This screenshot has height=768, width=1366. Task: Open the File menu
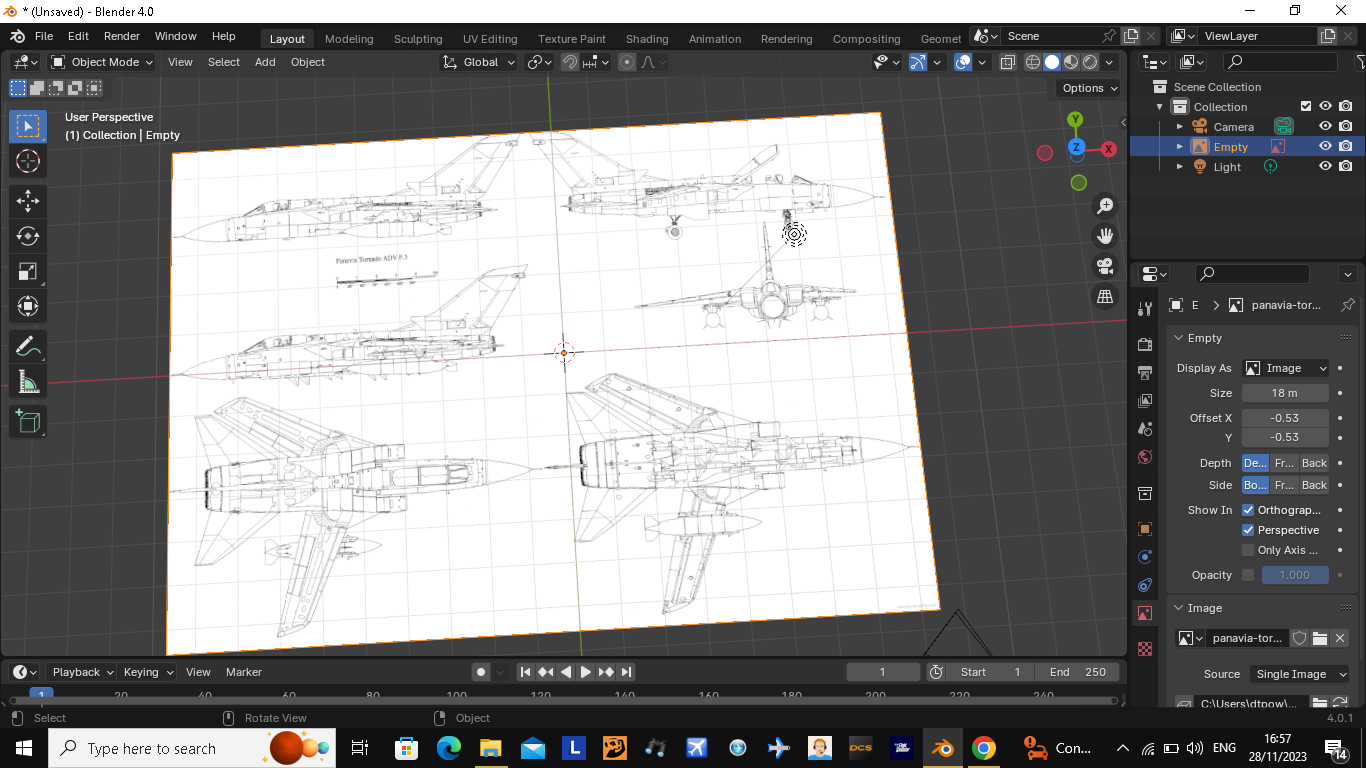click(x=44, y=36)
